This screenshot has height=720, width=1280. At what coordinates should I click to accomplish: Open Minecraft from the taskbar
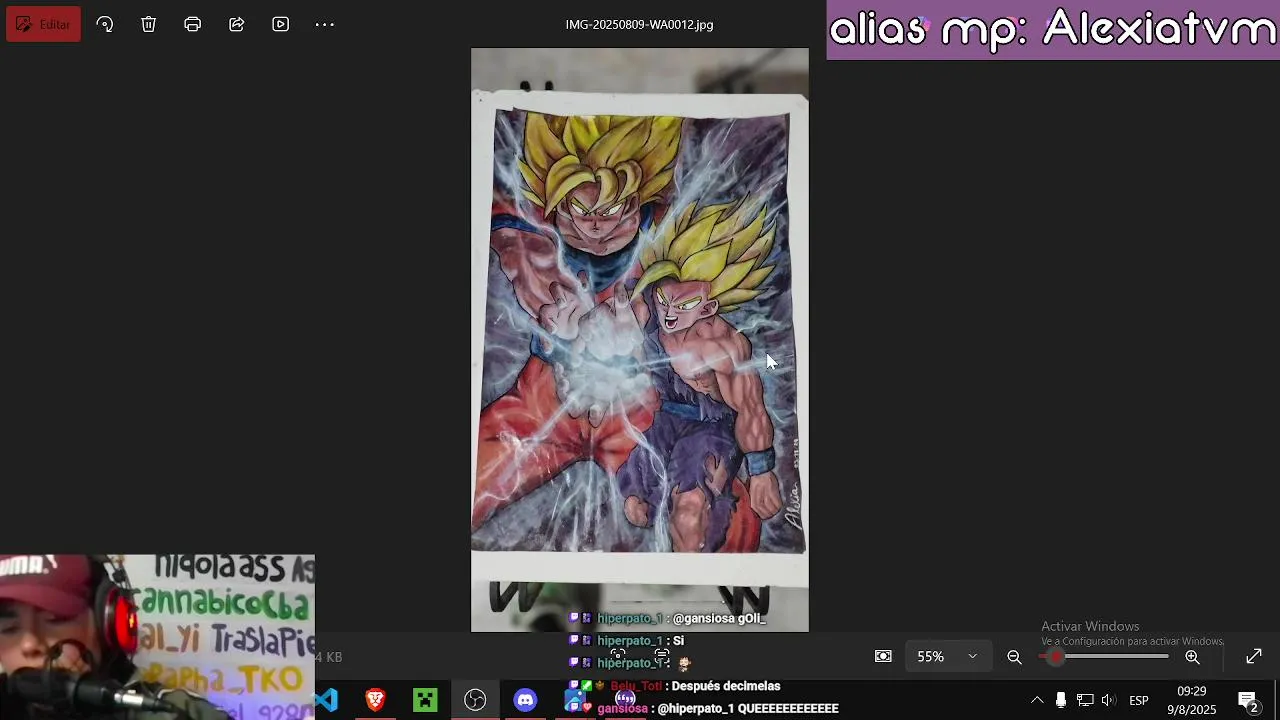click(425, 700)
